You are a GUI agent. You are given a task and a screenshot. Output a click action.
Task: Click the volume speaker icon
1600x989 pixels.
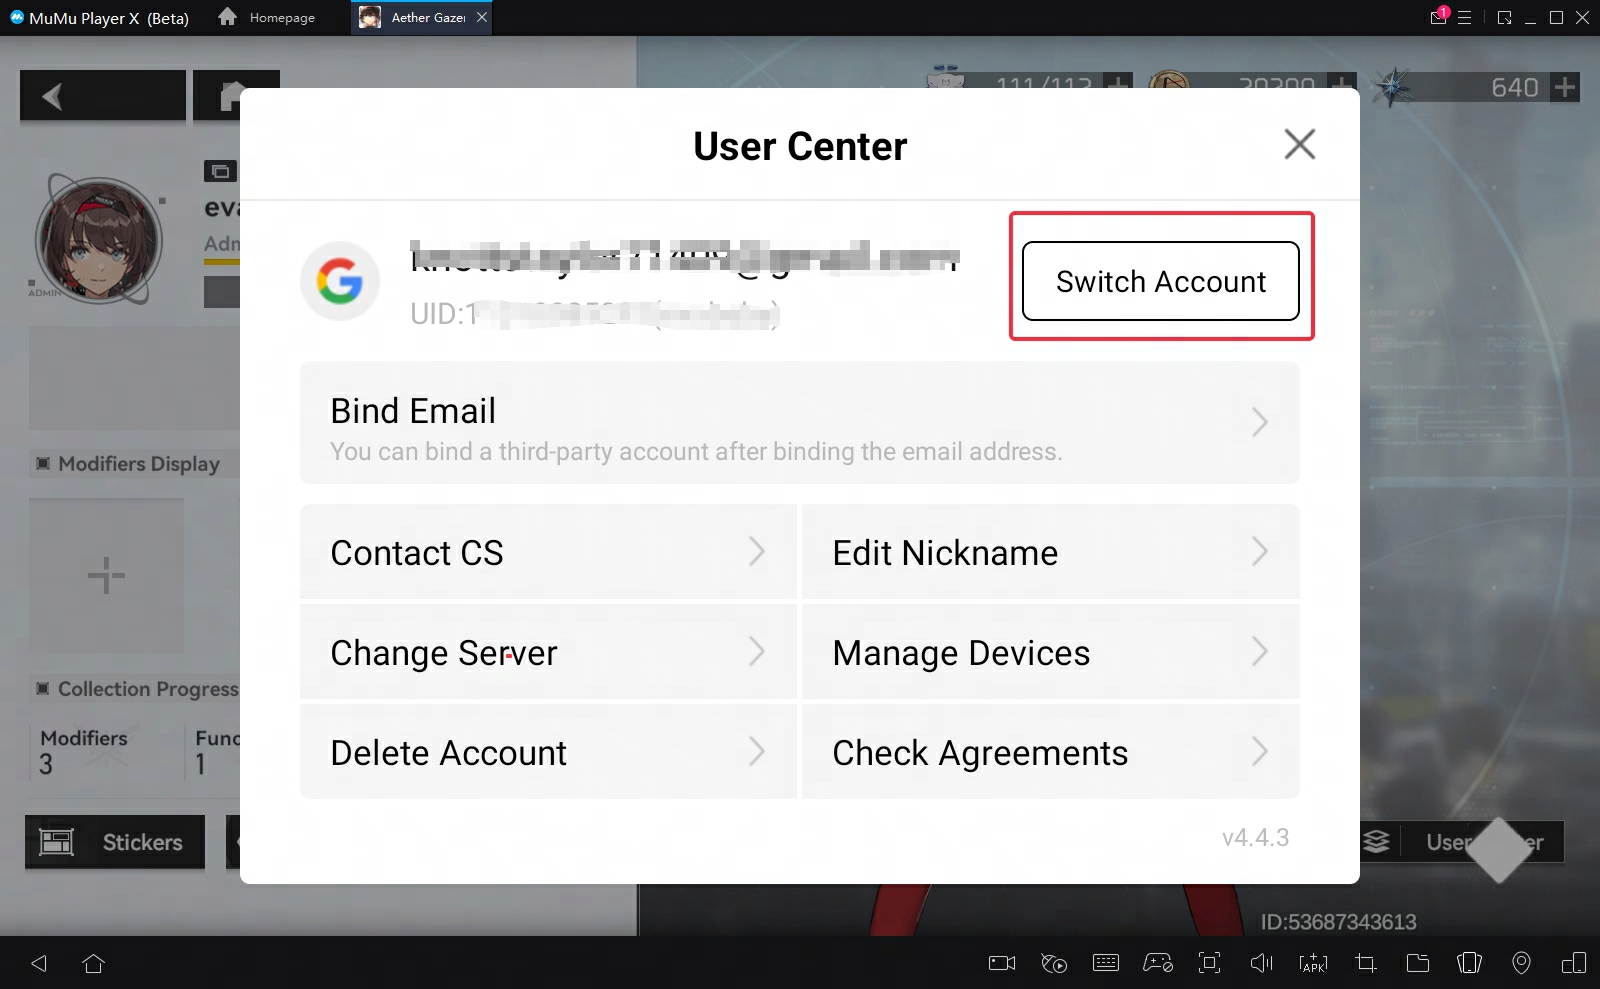[x=1261, y=963]
